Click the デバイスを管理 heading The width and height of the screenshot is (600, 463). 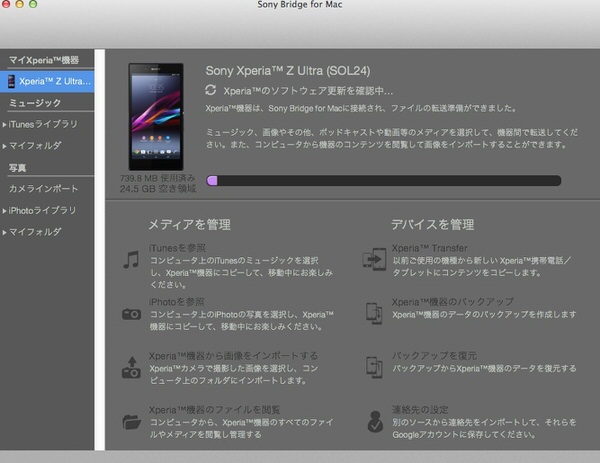(432, 224)
